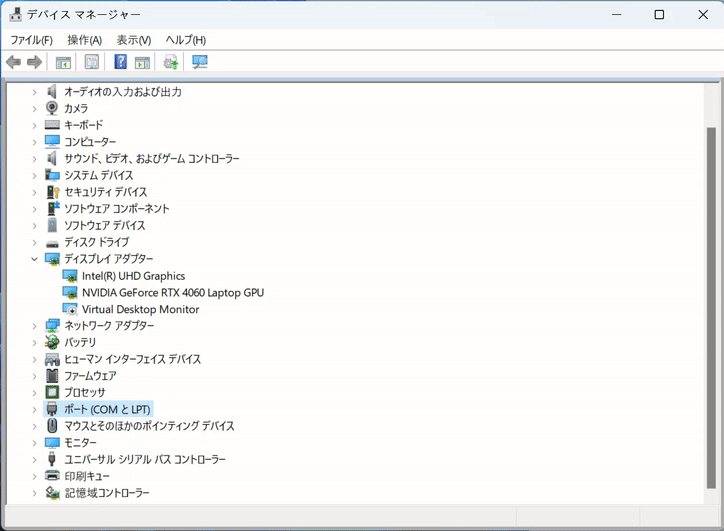Open the 操作(A) menu

84,40
